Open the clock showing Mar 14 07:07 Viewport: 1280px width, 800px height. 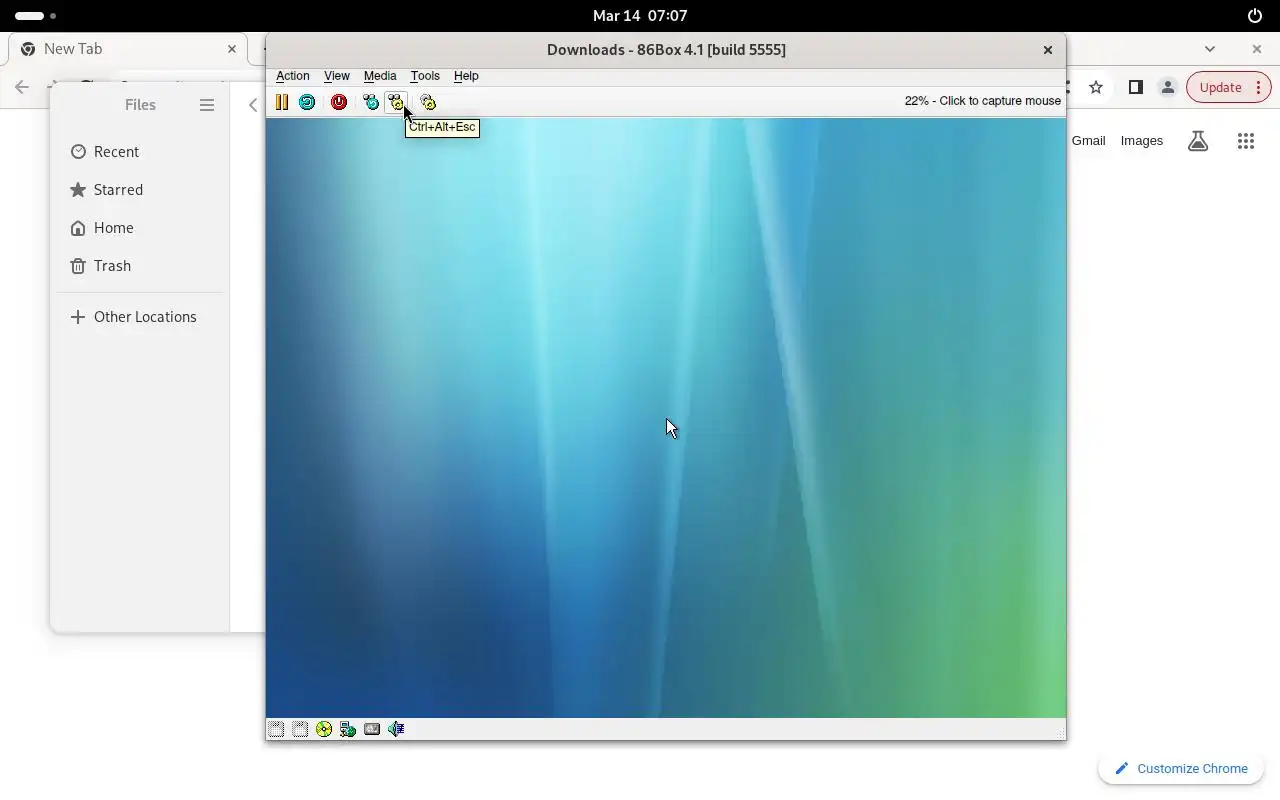[x=640, y=16]
